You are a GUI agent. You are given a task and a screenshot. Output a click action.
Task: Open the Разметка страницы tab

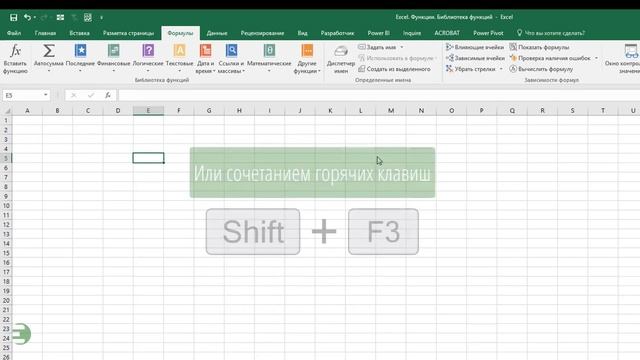128,33
